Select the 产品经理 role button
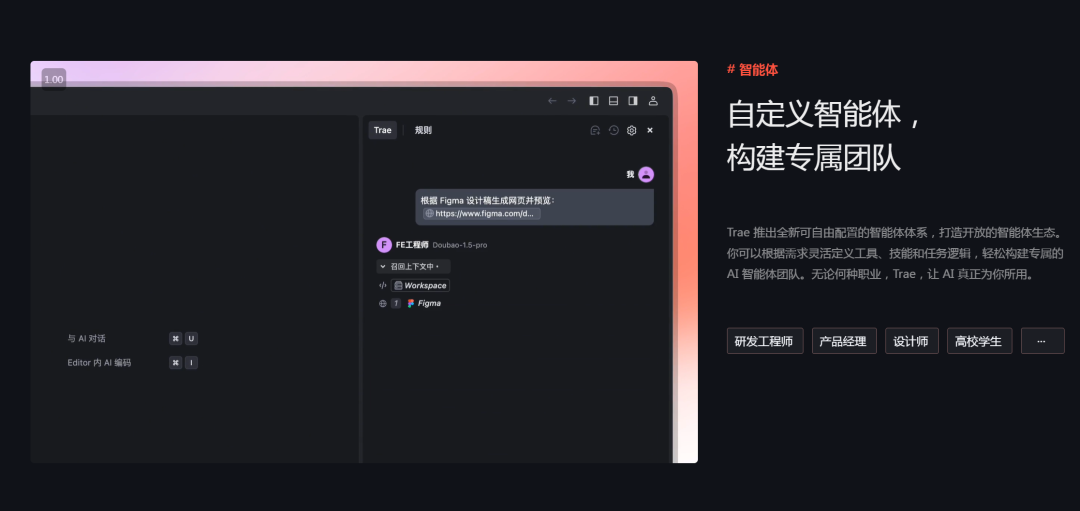Viewport: 1080px width, 511px height. [x=844, y=341]
